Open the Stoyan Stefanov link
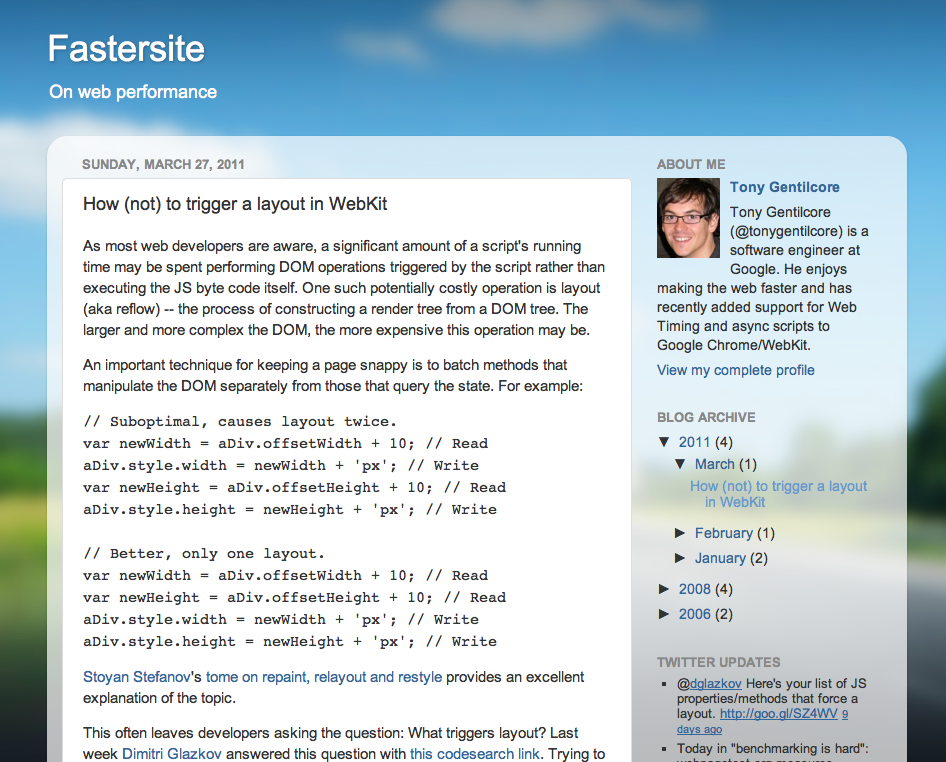Image resolution: width=946 pixels, height=762 pixels. (x=136, y=677)
